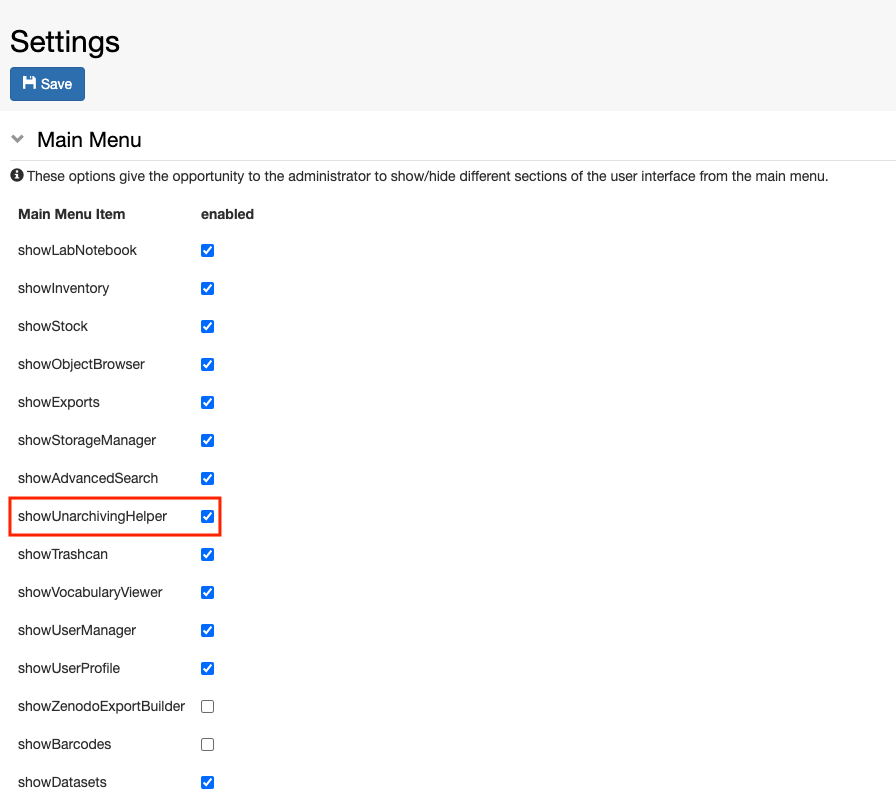Disable the showVocabularyViewer checkbox

[207, 592]
